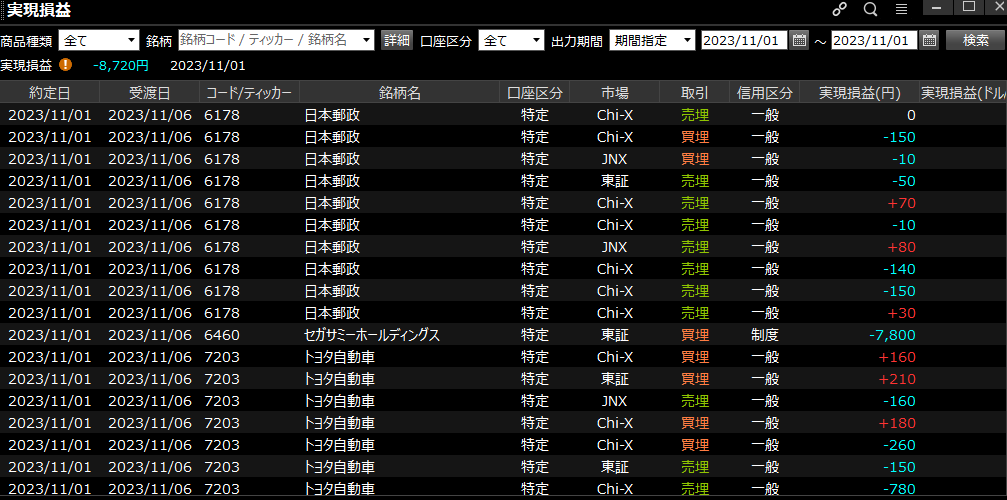The image size is (1007, 500).
Task: Open calendar picker for start date
Action: [799, 40]
